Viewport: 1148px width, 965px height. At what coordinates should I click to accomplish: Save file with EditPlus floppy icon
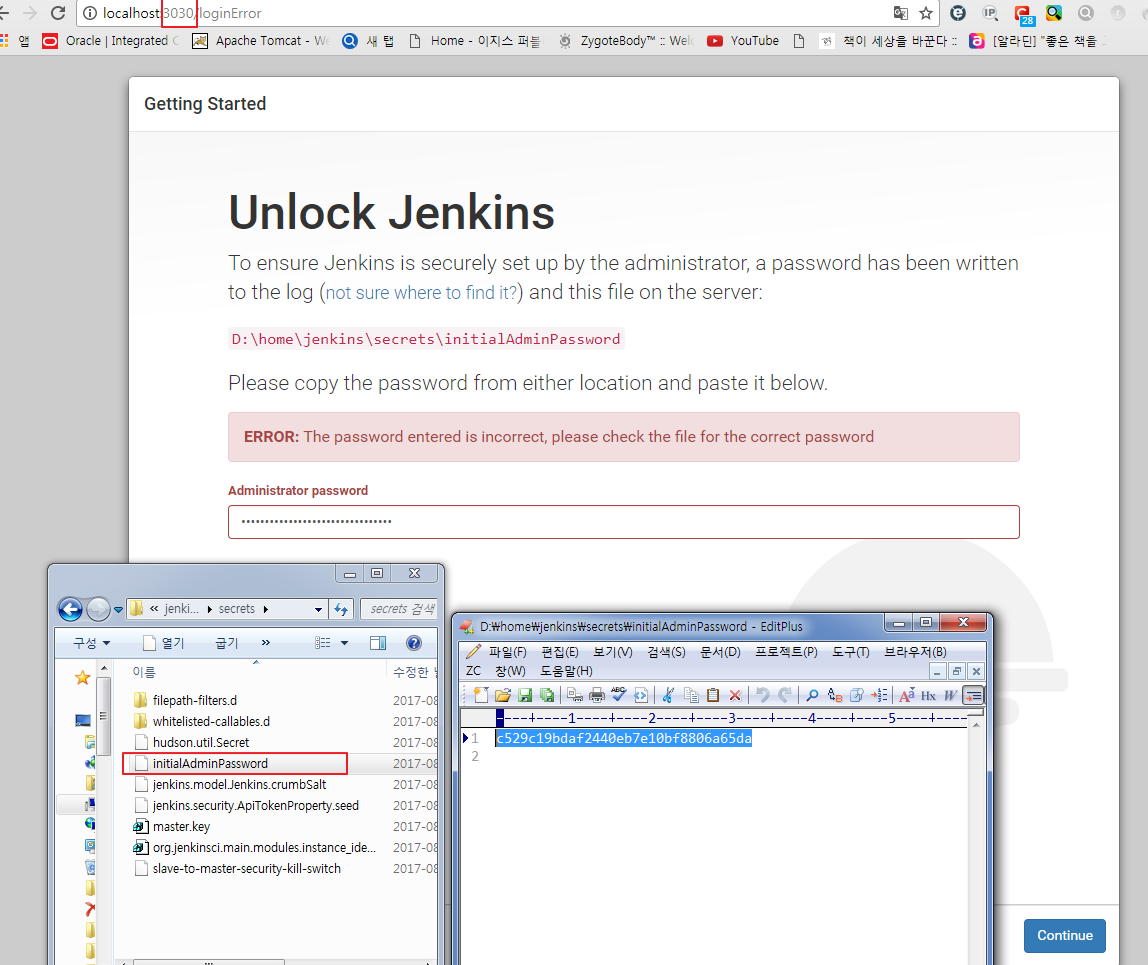525,696
